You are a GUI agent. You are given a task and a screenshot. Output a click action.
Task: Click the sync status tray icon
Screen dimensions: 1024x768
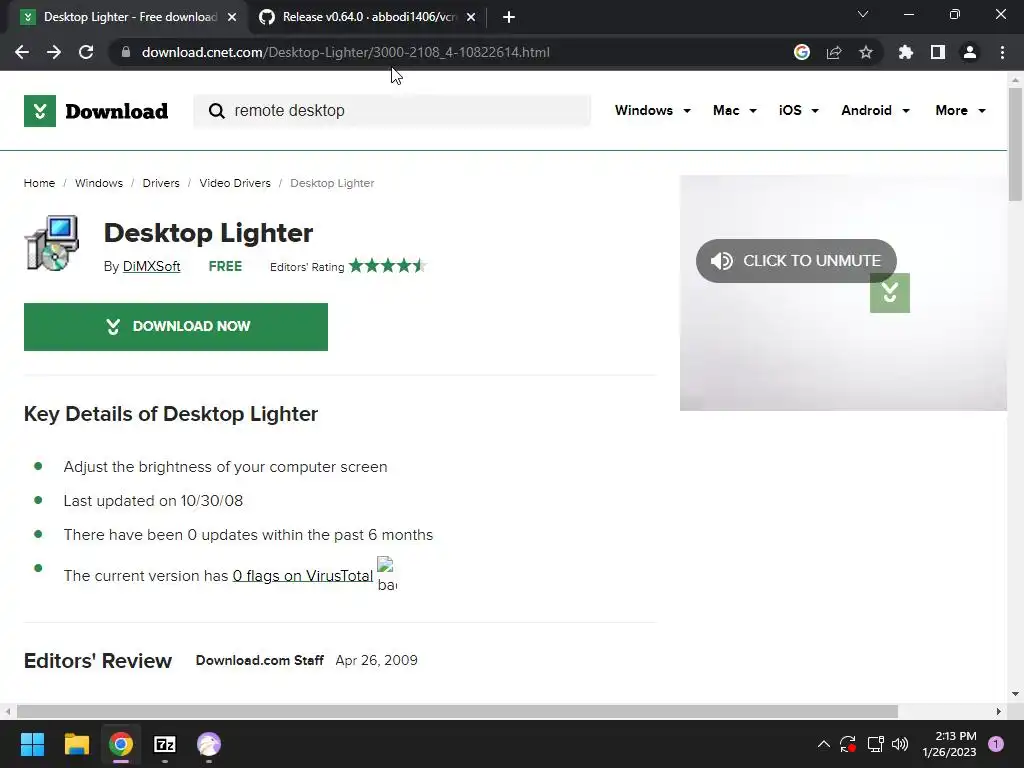(x=848, y=744)
